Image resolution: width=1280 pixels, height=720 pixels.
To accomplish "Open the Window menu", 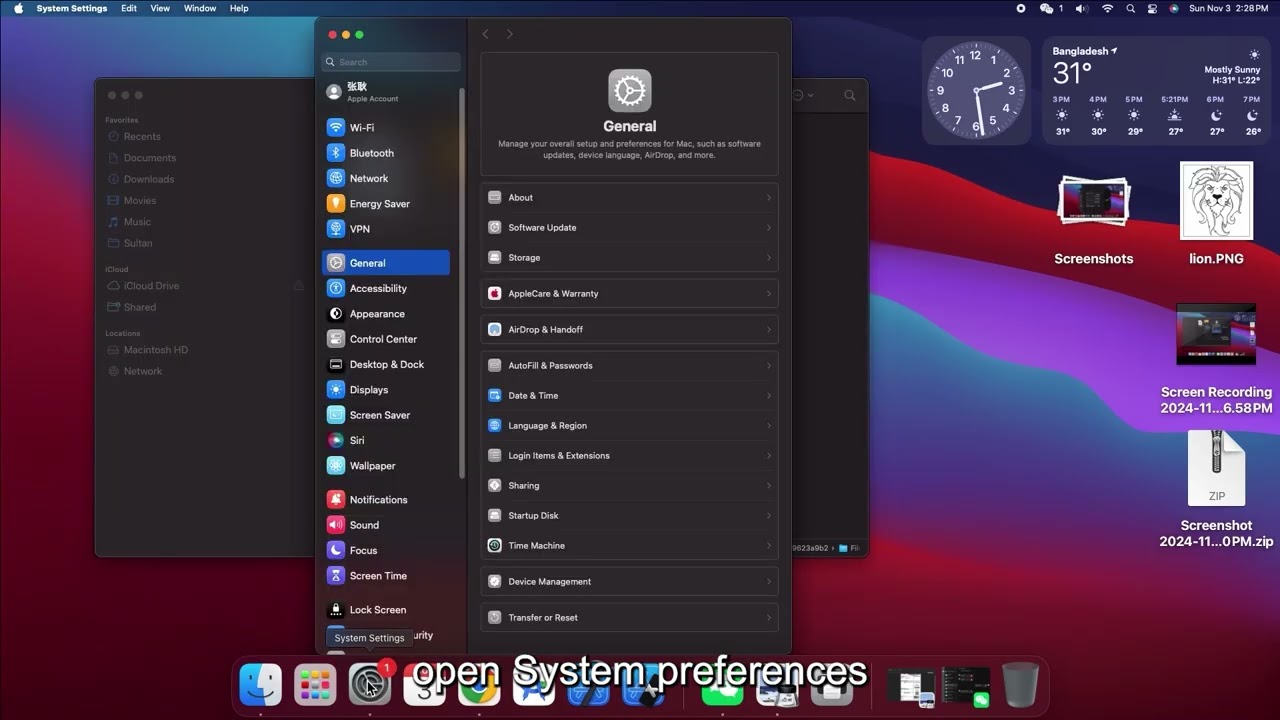I will tap(200, 8).
